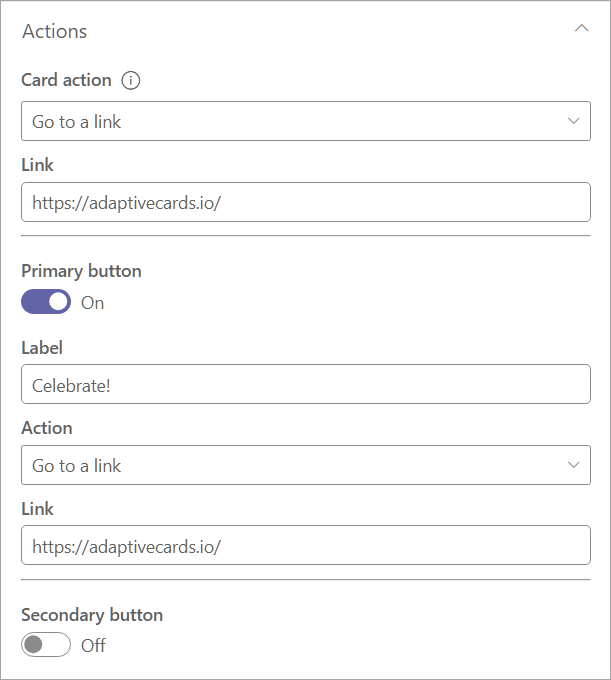Click the "Off" text beside the Secondary button switch
This screenshot has width=611, height=680.
(x=94, y=646)
